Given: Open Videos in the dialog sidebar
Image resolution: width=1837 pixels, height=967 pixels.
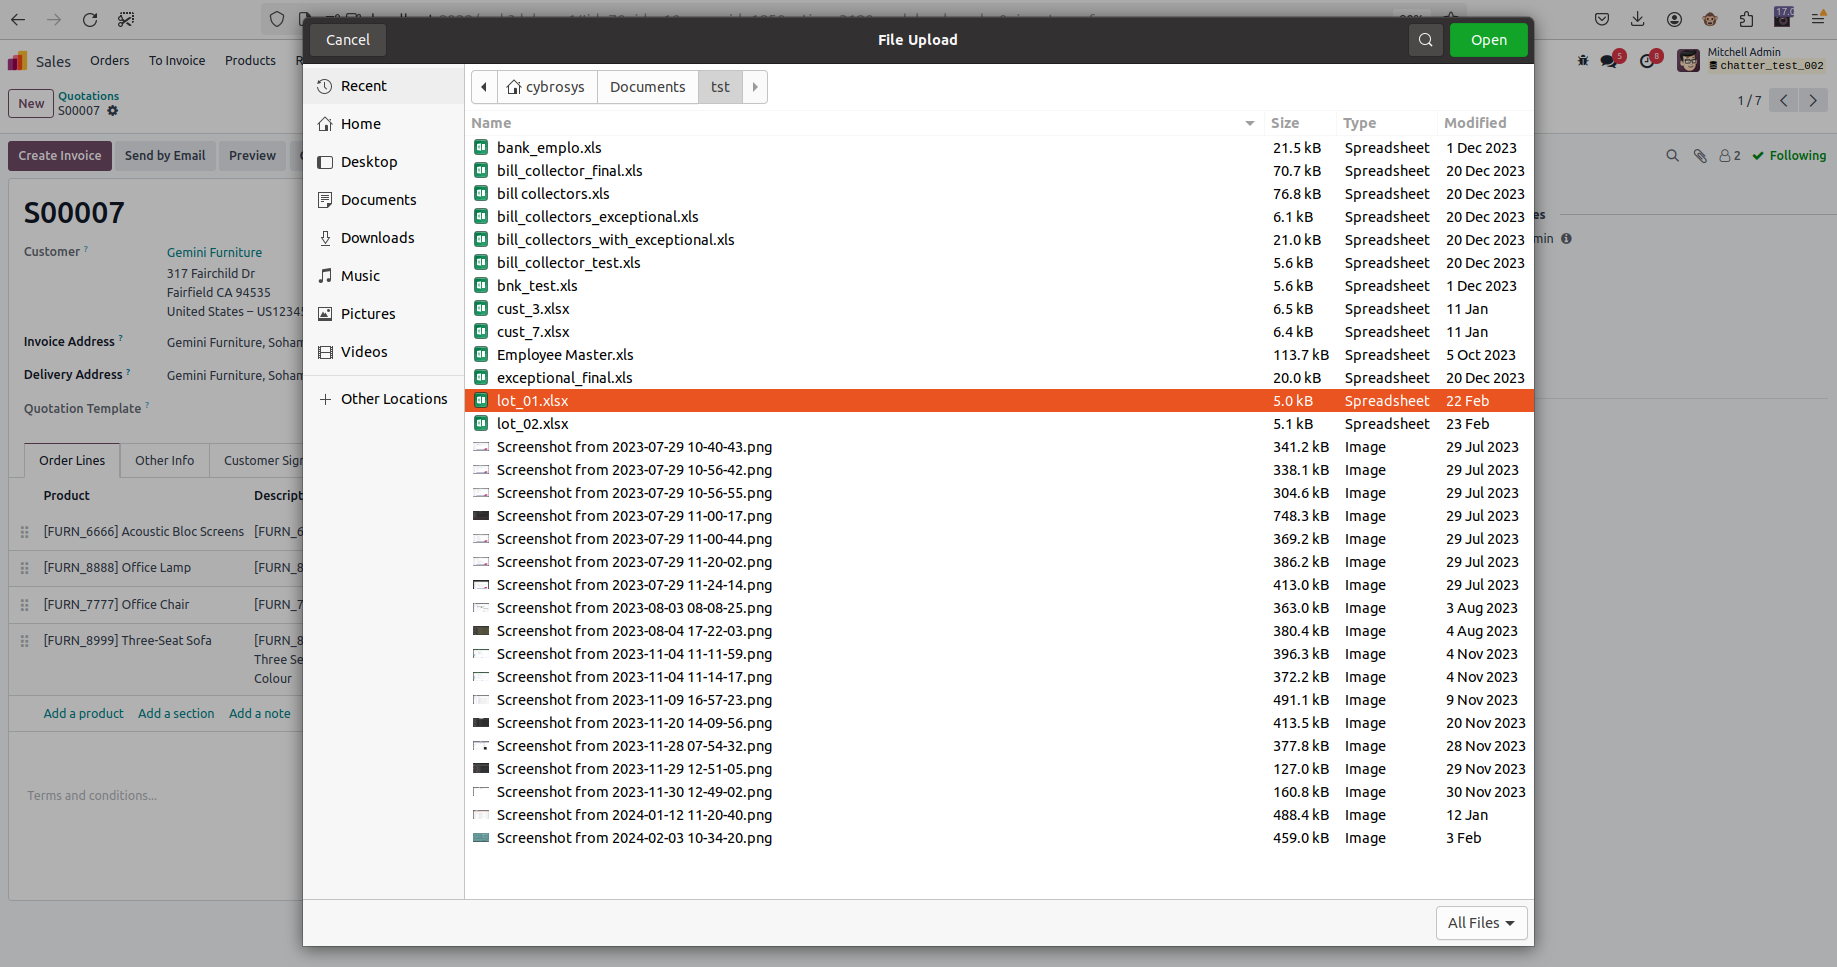Looking at the screenshot, I should [x=384, y=352].
